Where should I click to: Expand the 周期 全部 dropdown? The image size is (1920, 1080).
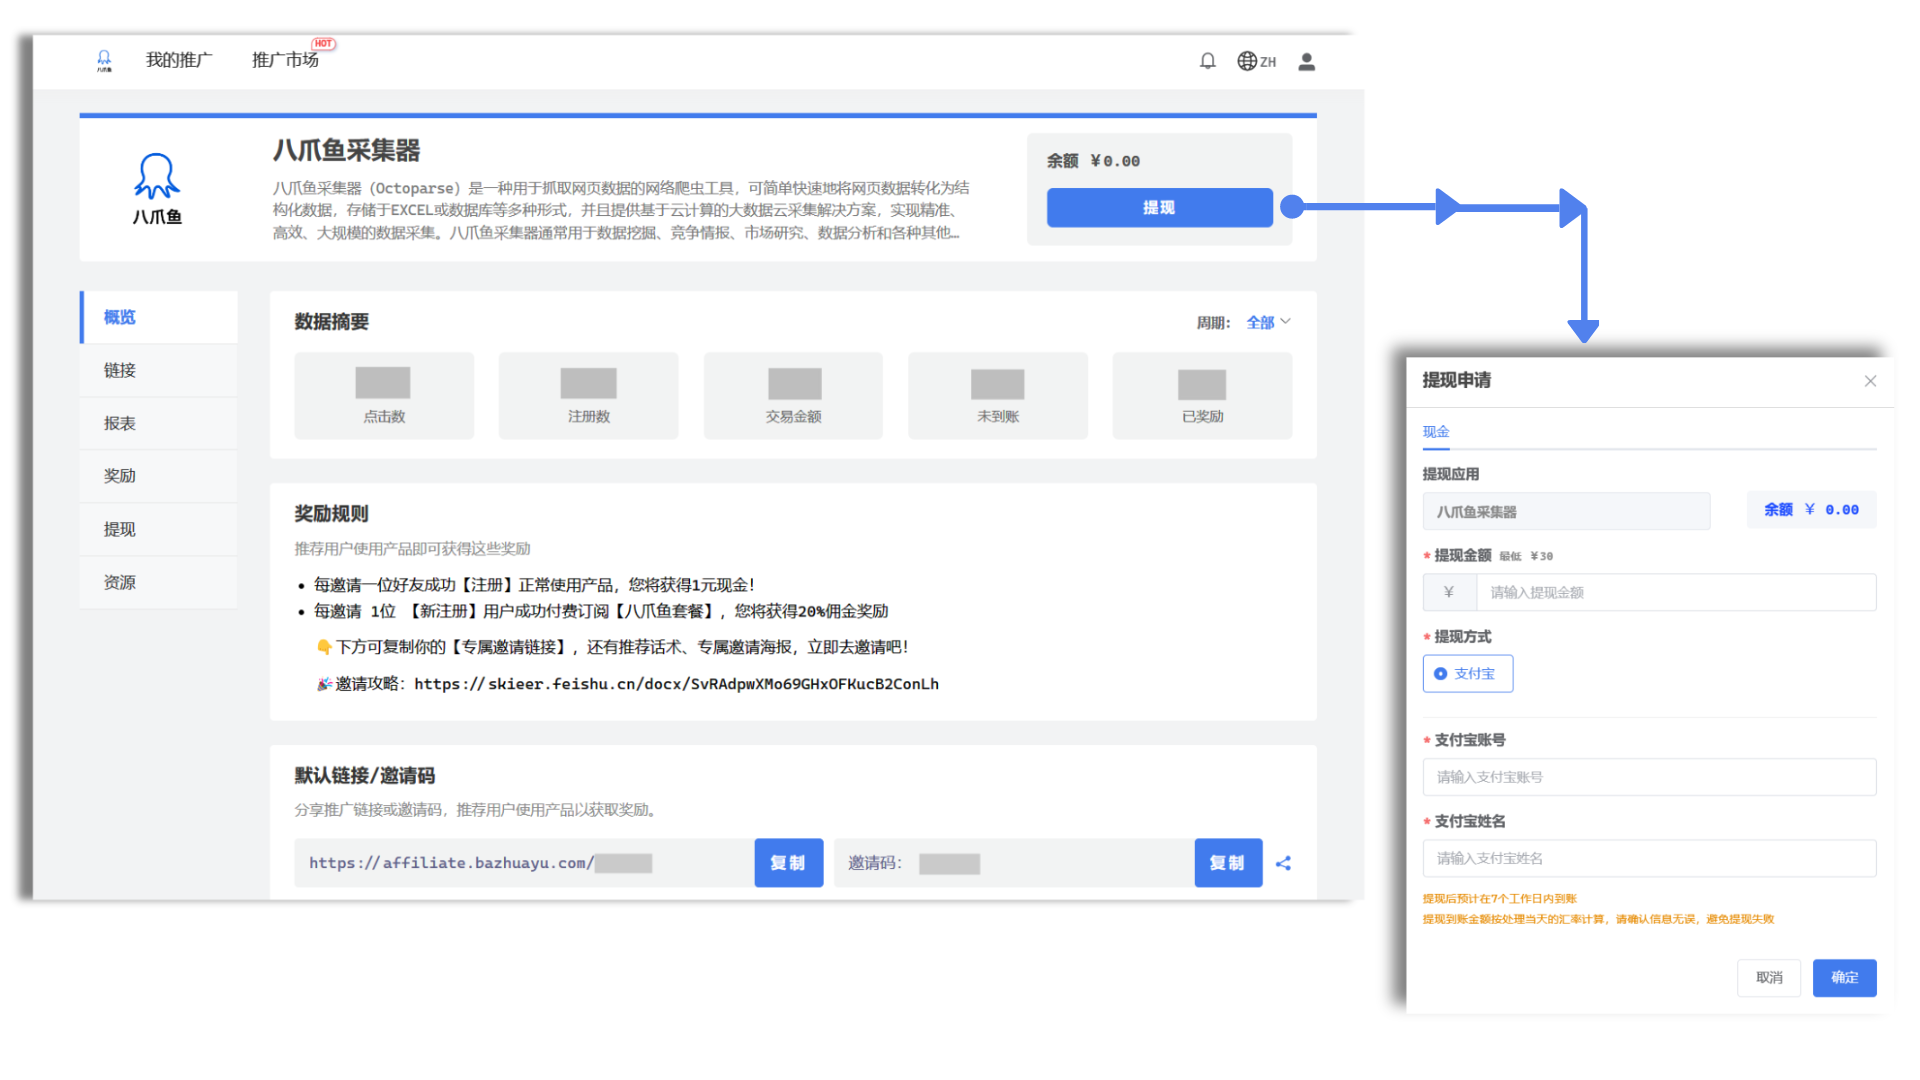(x=1268, y=322)
